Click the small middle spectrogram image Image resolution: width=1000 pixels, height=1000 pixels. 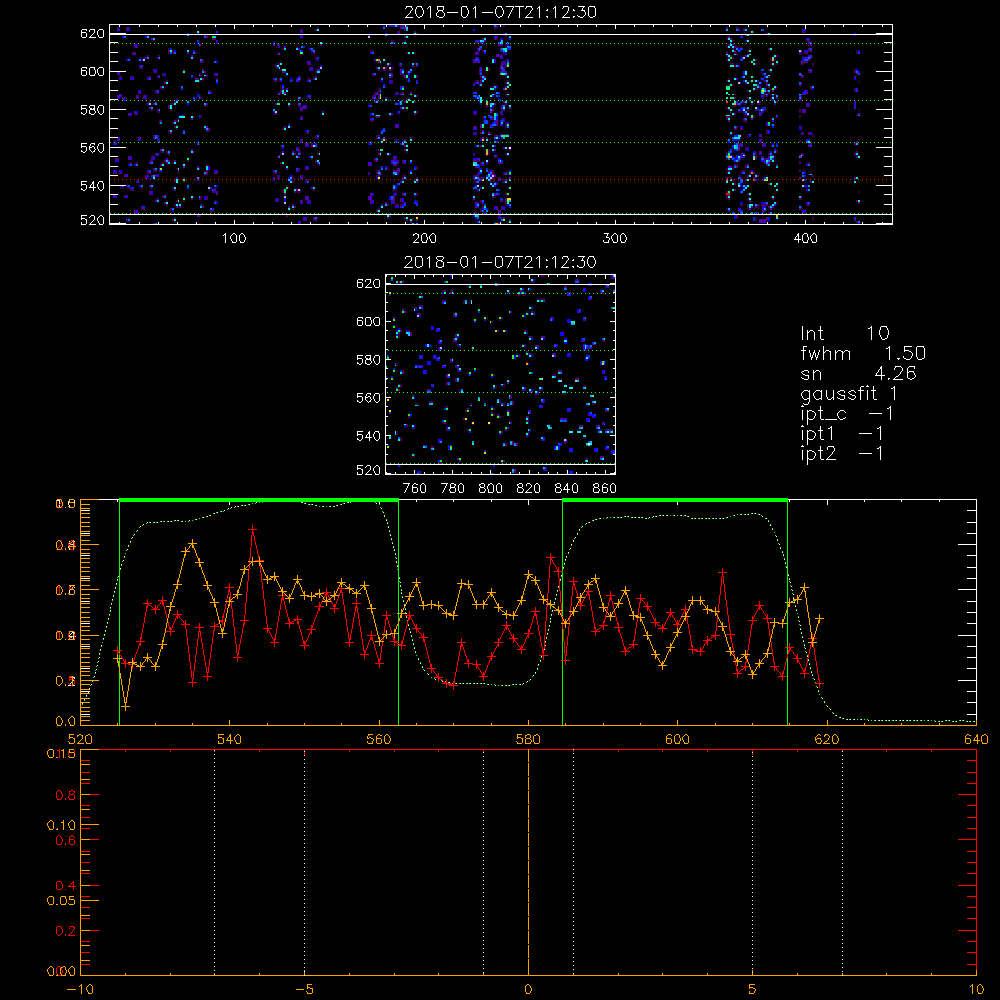point(501,374)
